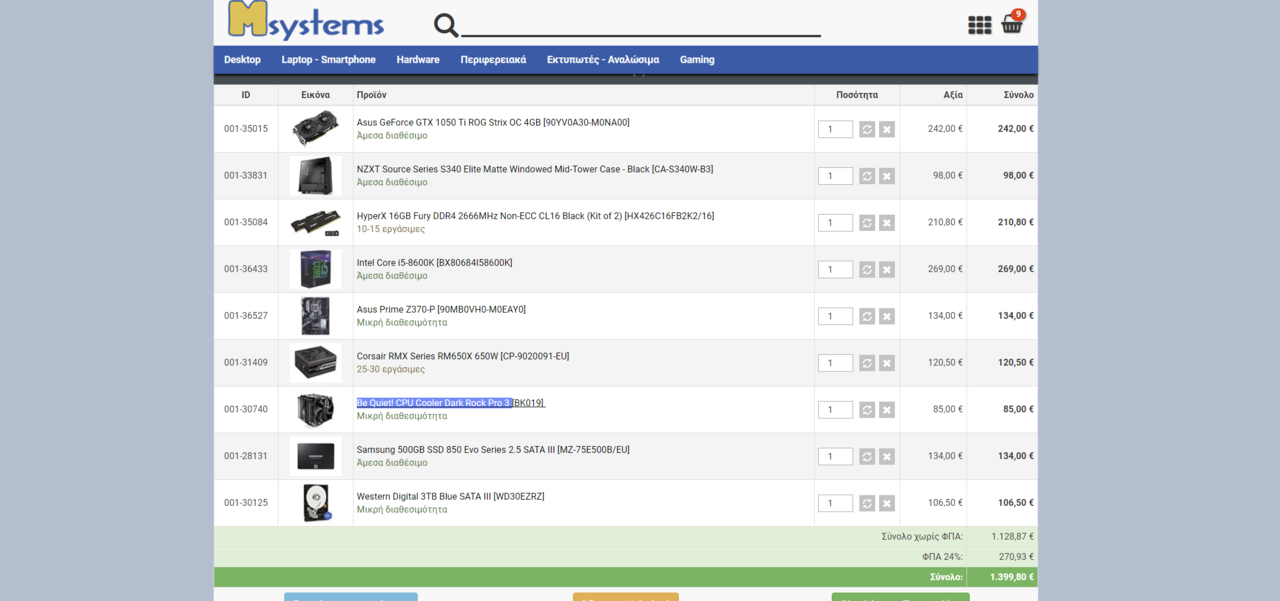Screen dimensions: 1280x601
Task: Refresh quantity for Western Digital 3TB Blue
Action: (867, 503)
